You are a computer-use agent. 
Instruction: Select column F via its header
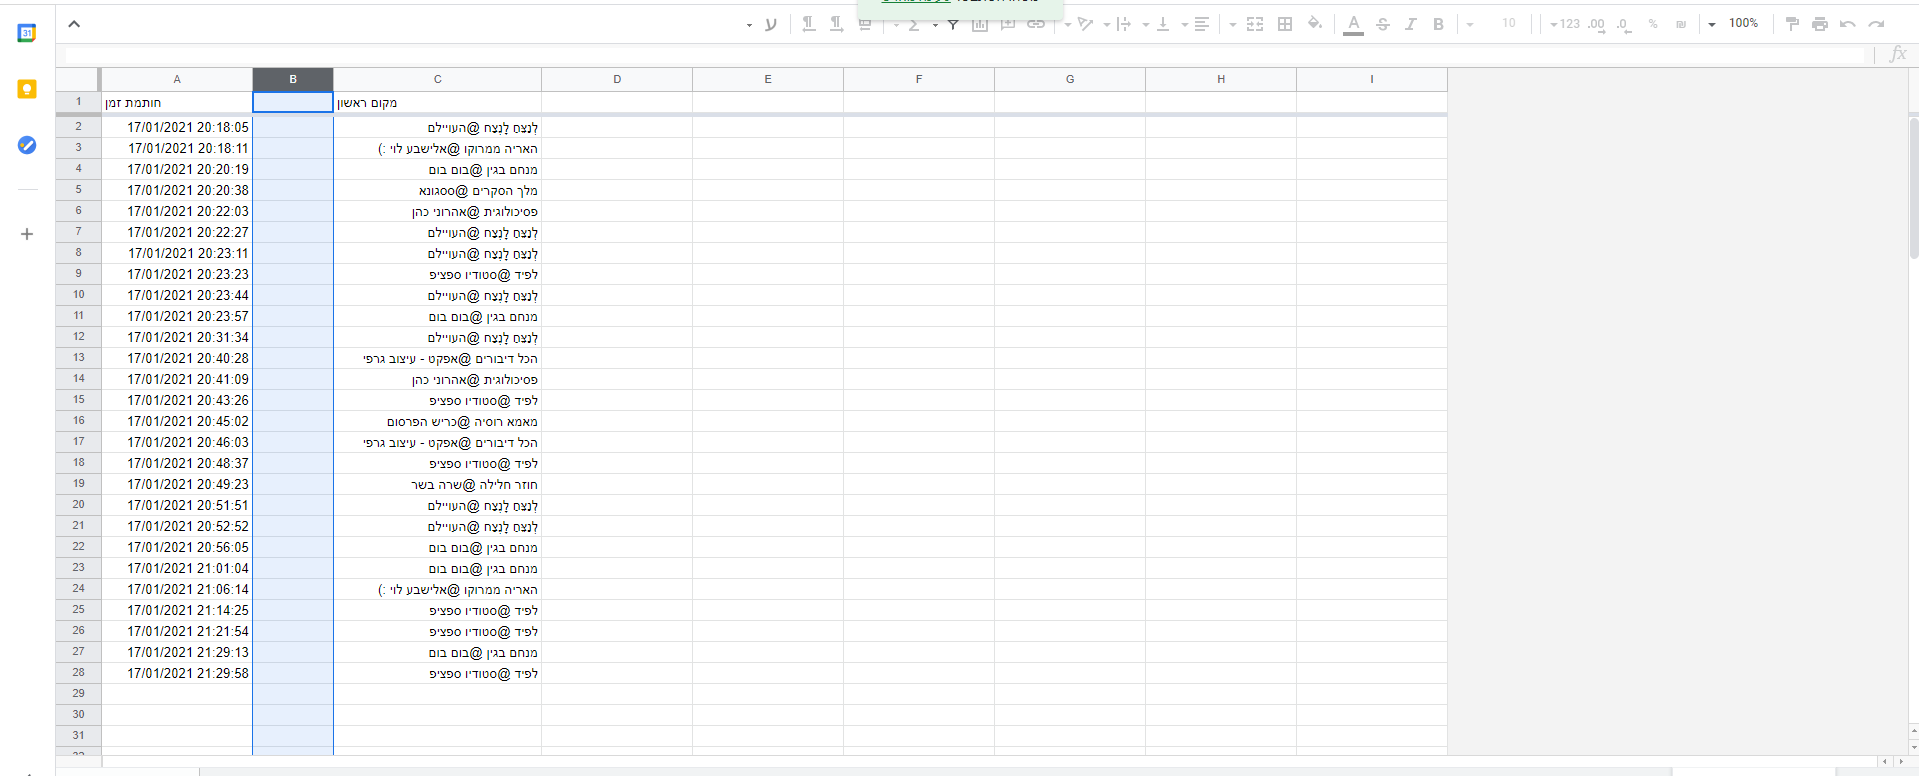coord(919,79)
